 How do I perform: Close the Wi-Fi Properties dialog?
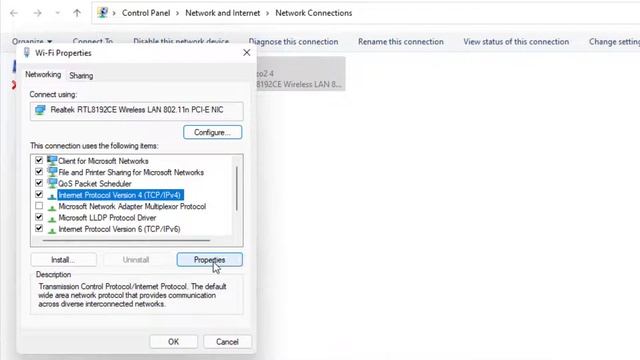coord(247,53)
